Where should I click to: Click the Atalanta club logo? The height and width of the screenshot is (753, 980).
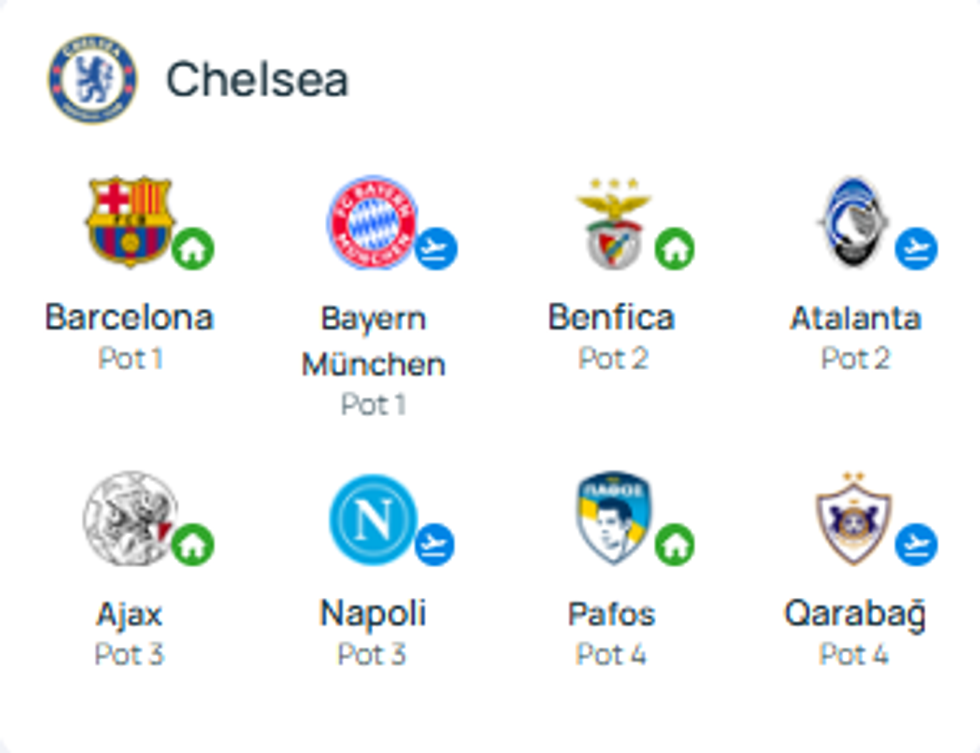pos(853,222)
